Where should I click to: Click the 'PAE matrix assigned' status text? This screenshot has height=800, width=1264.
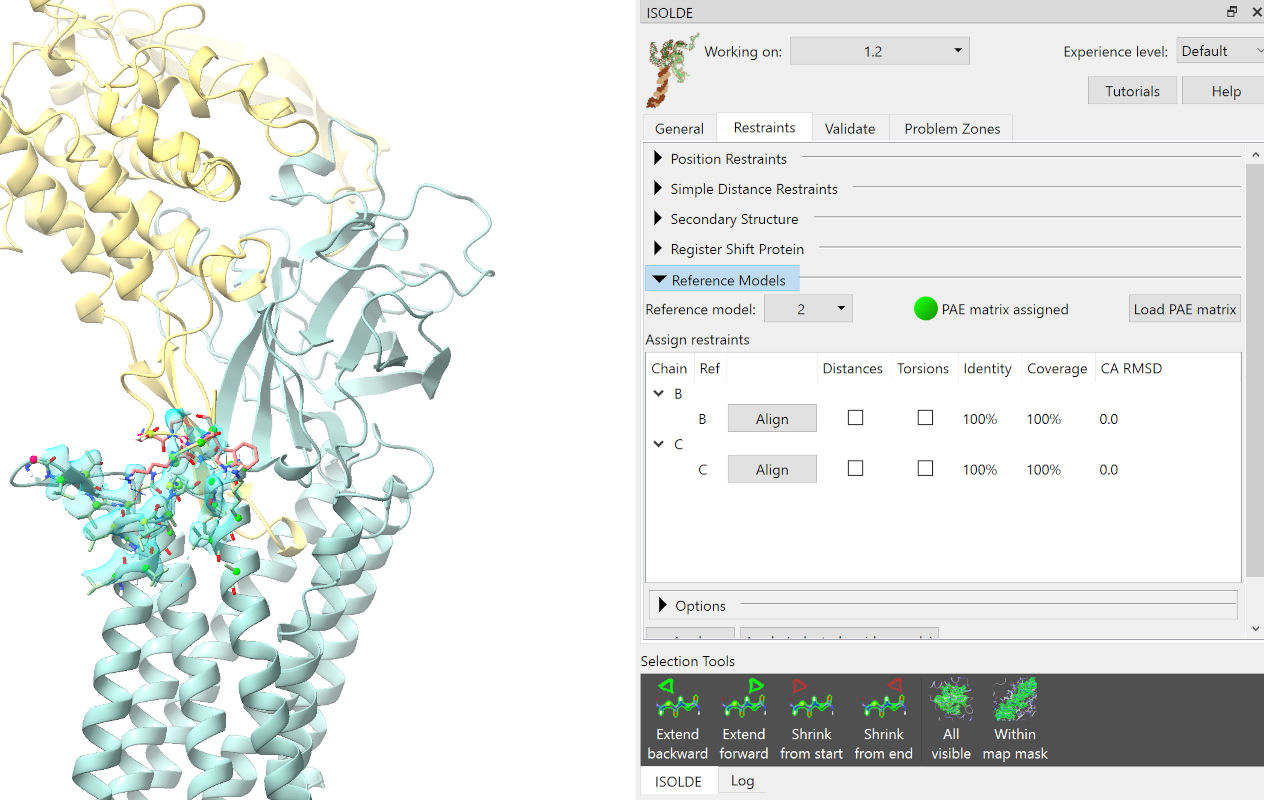pyautogui.click(x=1005, y=309)
